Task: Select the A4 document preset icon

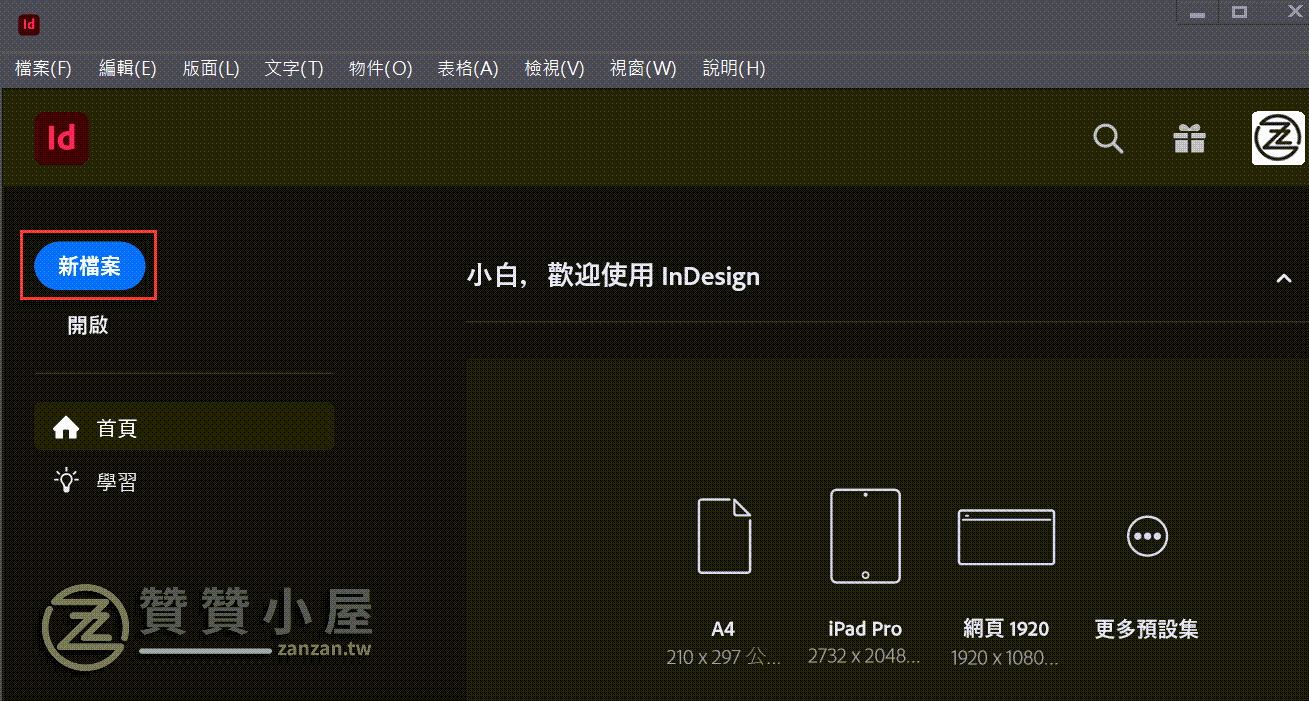Action: tap(724, 536)
